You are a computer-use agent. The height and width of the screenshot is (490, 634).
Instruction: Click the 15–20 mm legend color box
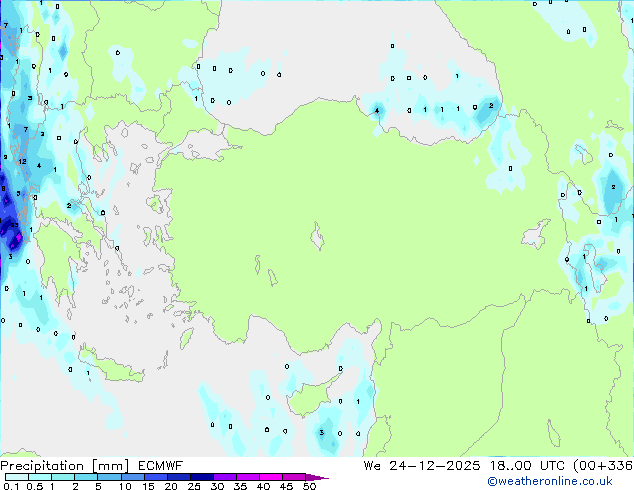point(155,477)
